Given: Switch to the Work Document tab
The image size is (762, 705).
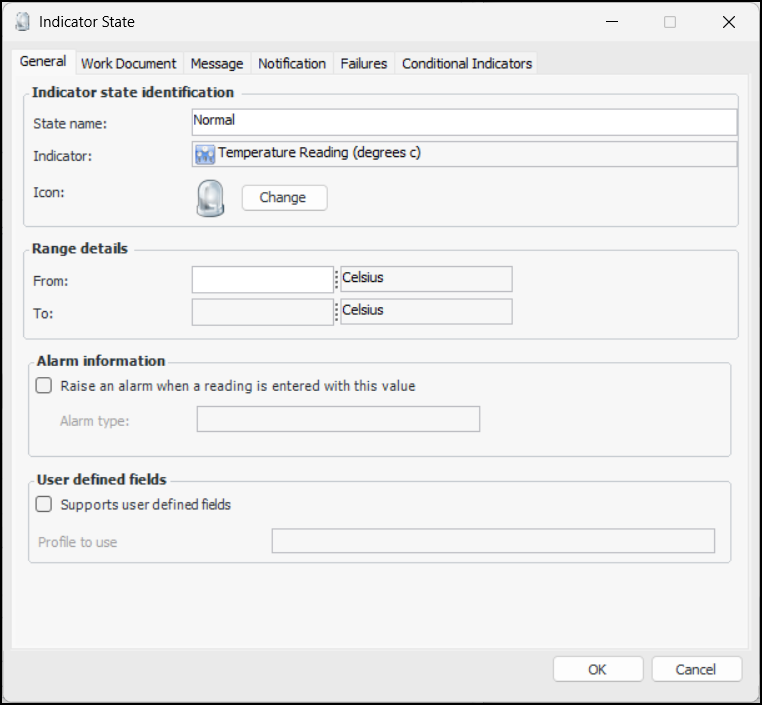Looking at the screenshot, I should click(x=129, y=64).
